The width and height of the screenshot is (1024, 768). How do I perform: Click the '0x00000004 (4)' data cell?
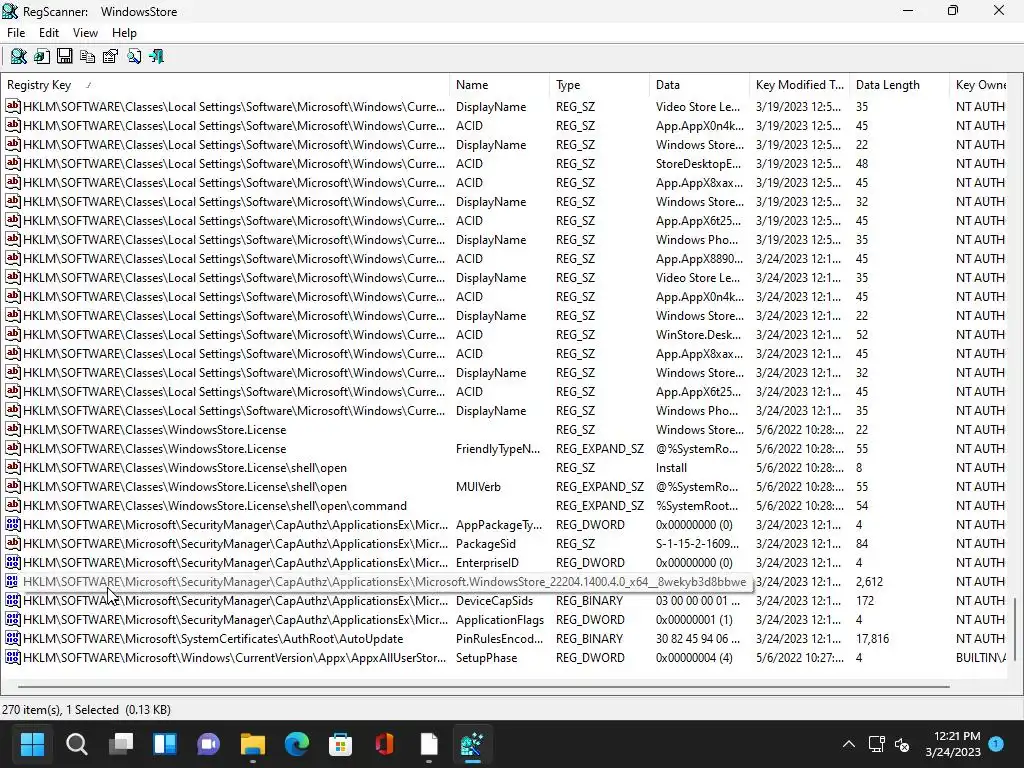point(694,658)
